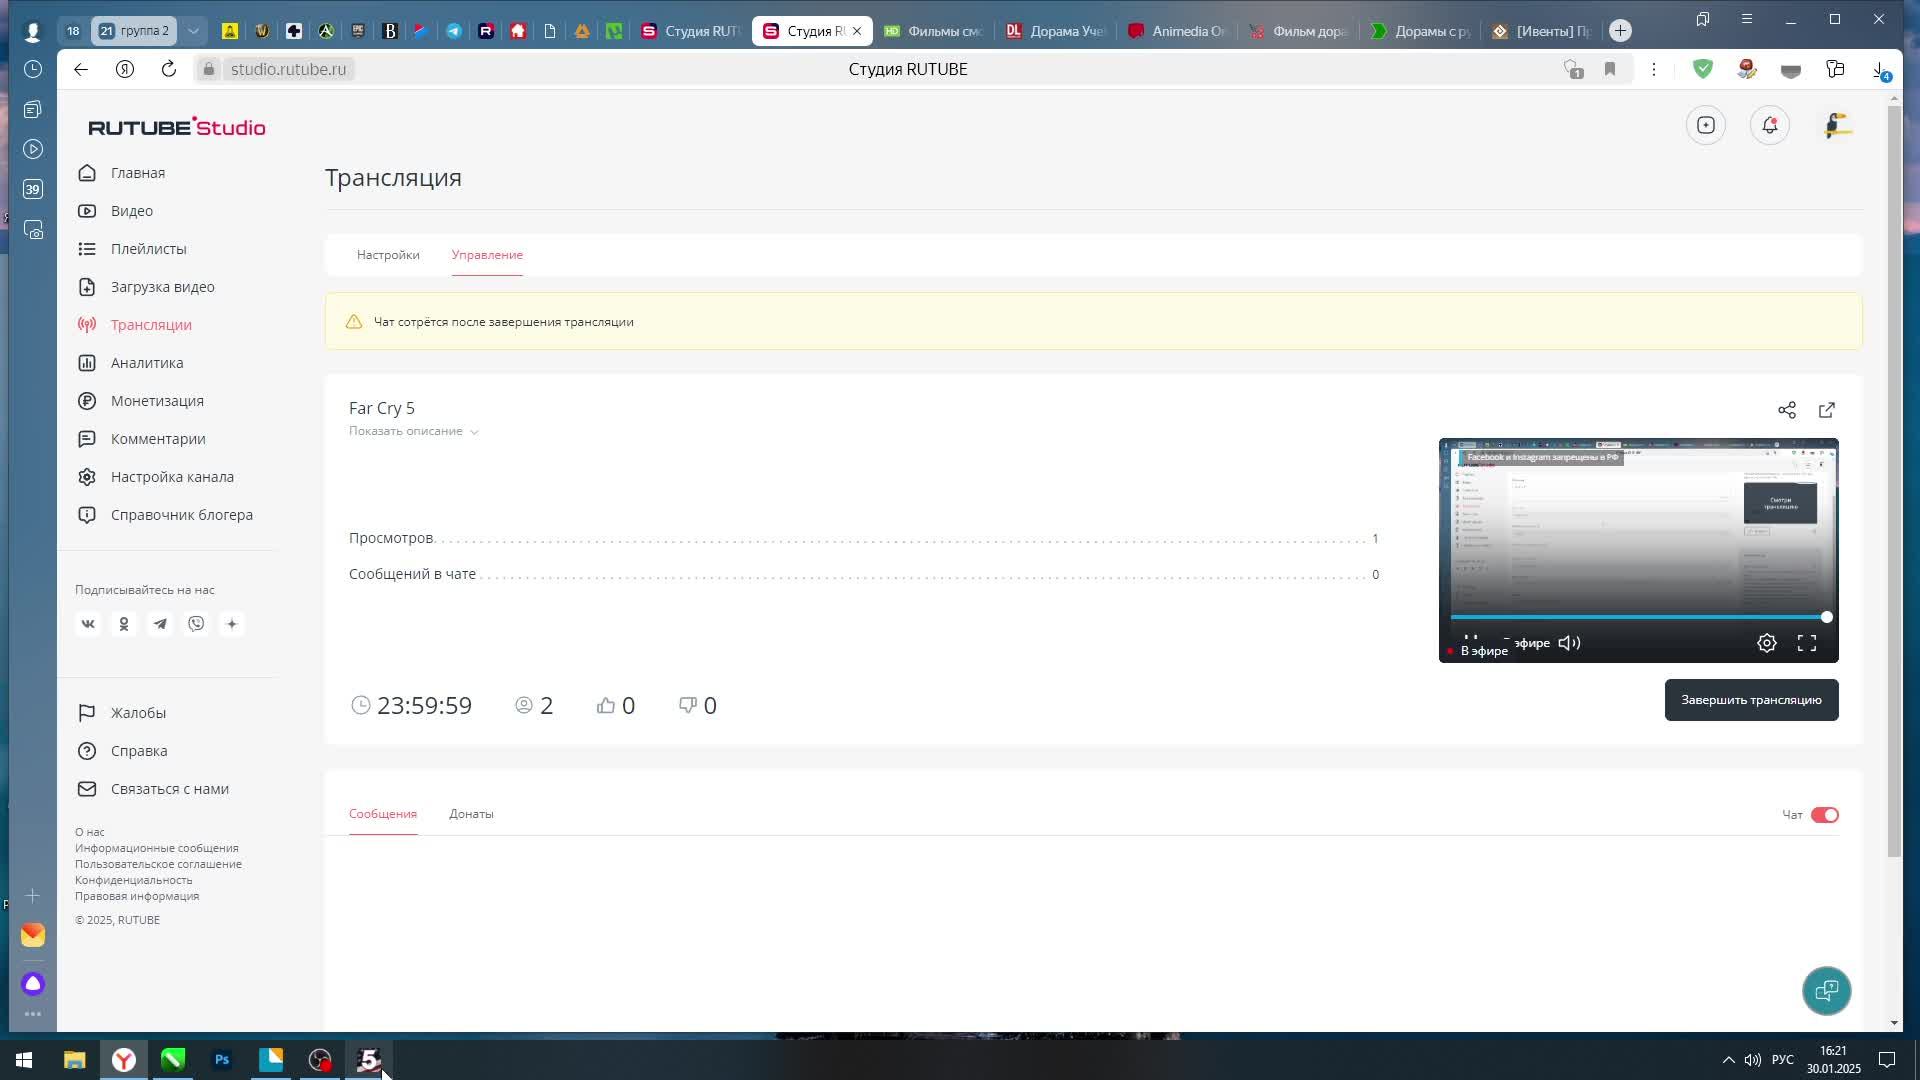Enter fullscreen in the stream player

1807,643
